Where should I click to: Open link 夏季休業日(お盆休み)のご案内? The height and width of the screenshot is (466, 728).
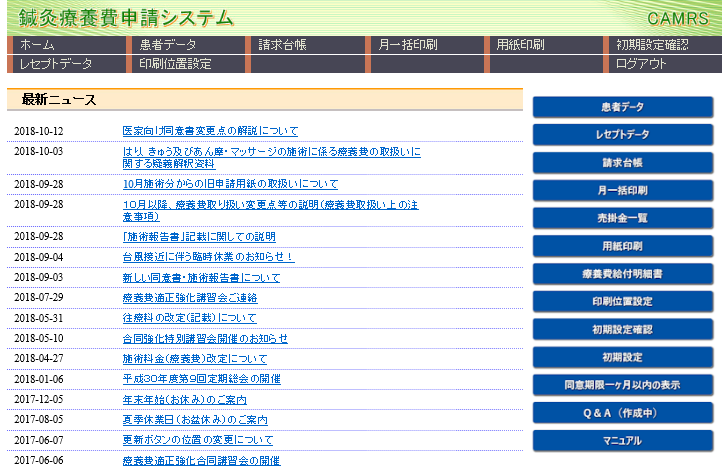pos(195,420)
